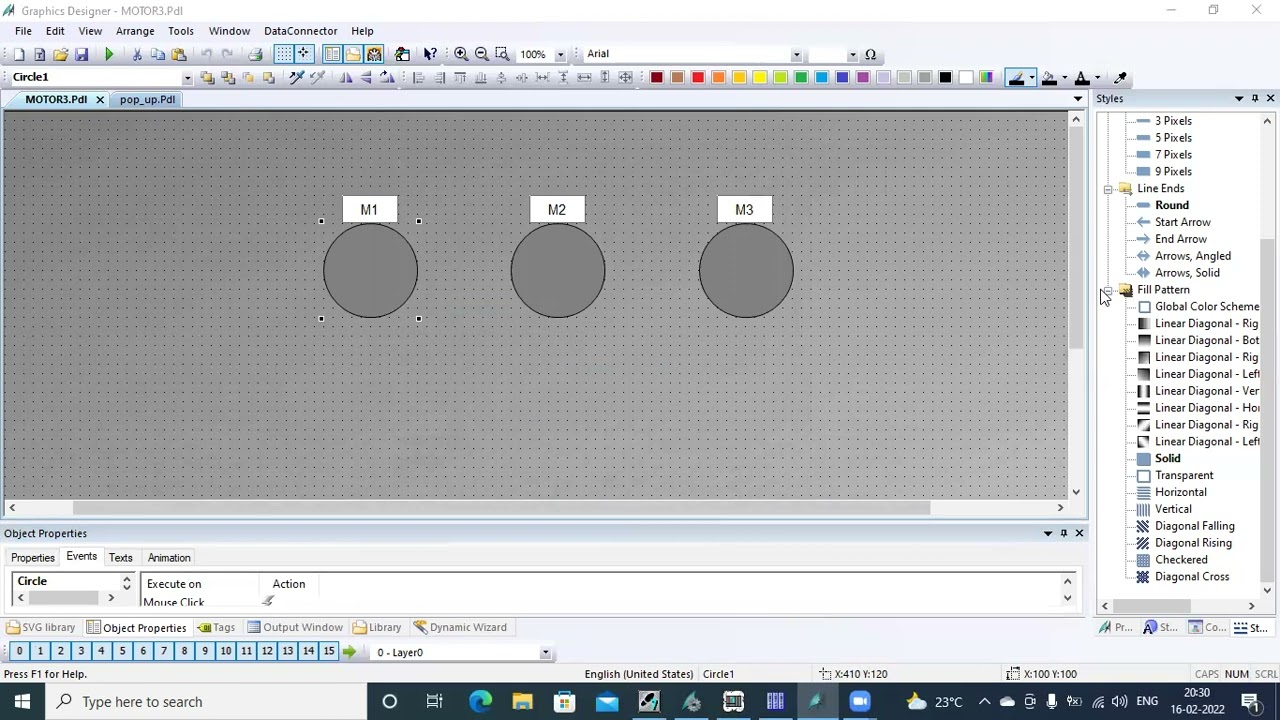The image size is (1280, 720).
Task: Click the align left icon
Action: pos(418,77)
